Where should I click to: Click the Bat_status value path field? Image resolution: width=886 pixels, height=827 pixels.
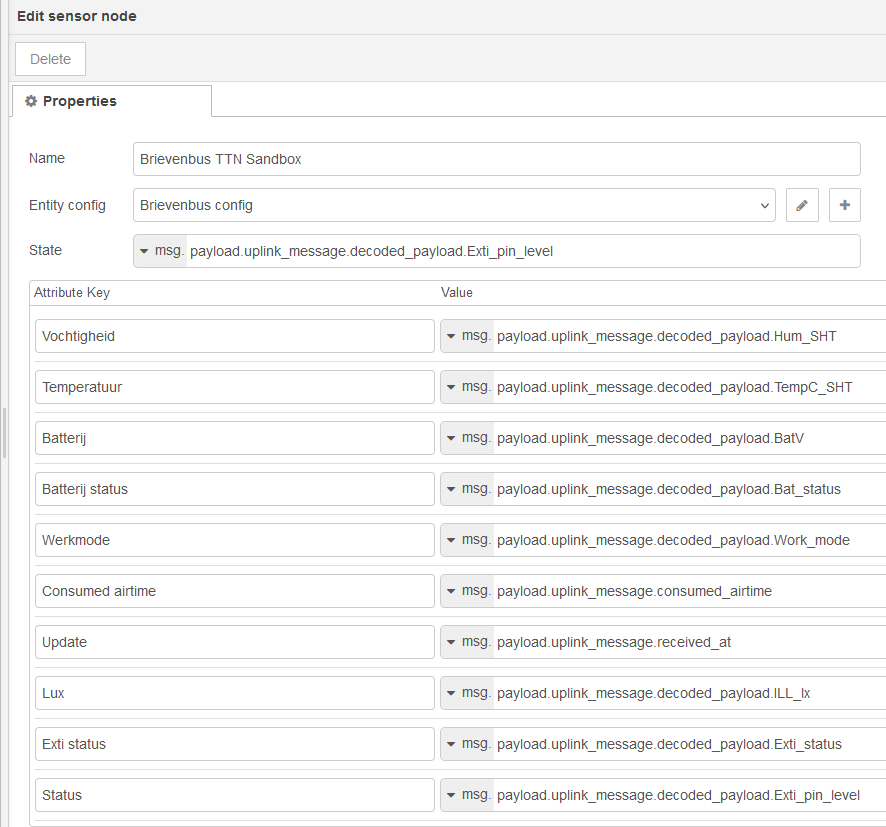690,489
